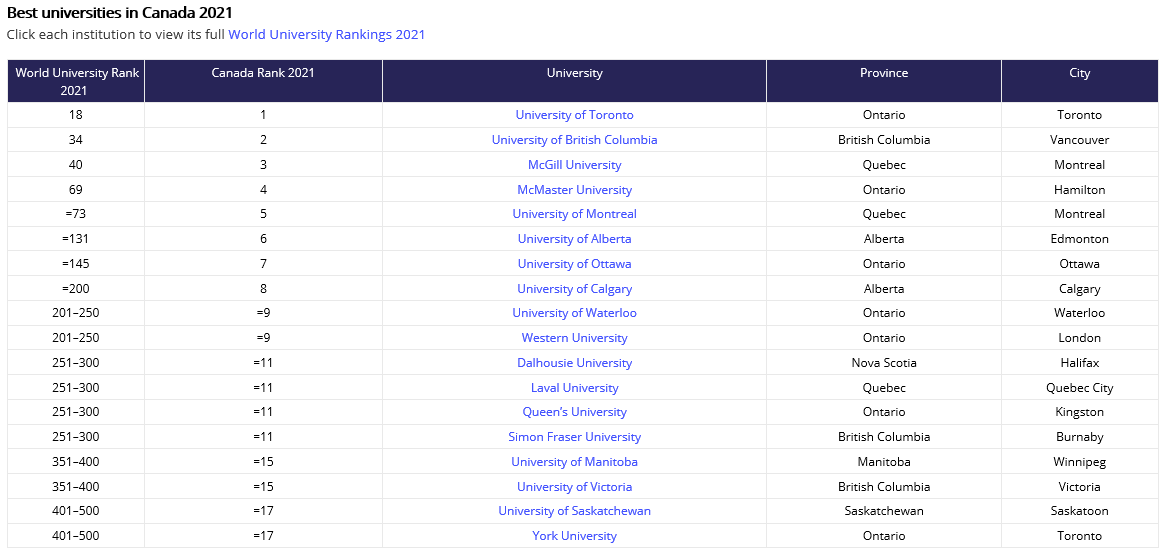
Task: Click the Hamilton city cell
Action: pyautogui.click(x=1080, y=190)
